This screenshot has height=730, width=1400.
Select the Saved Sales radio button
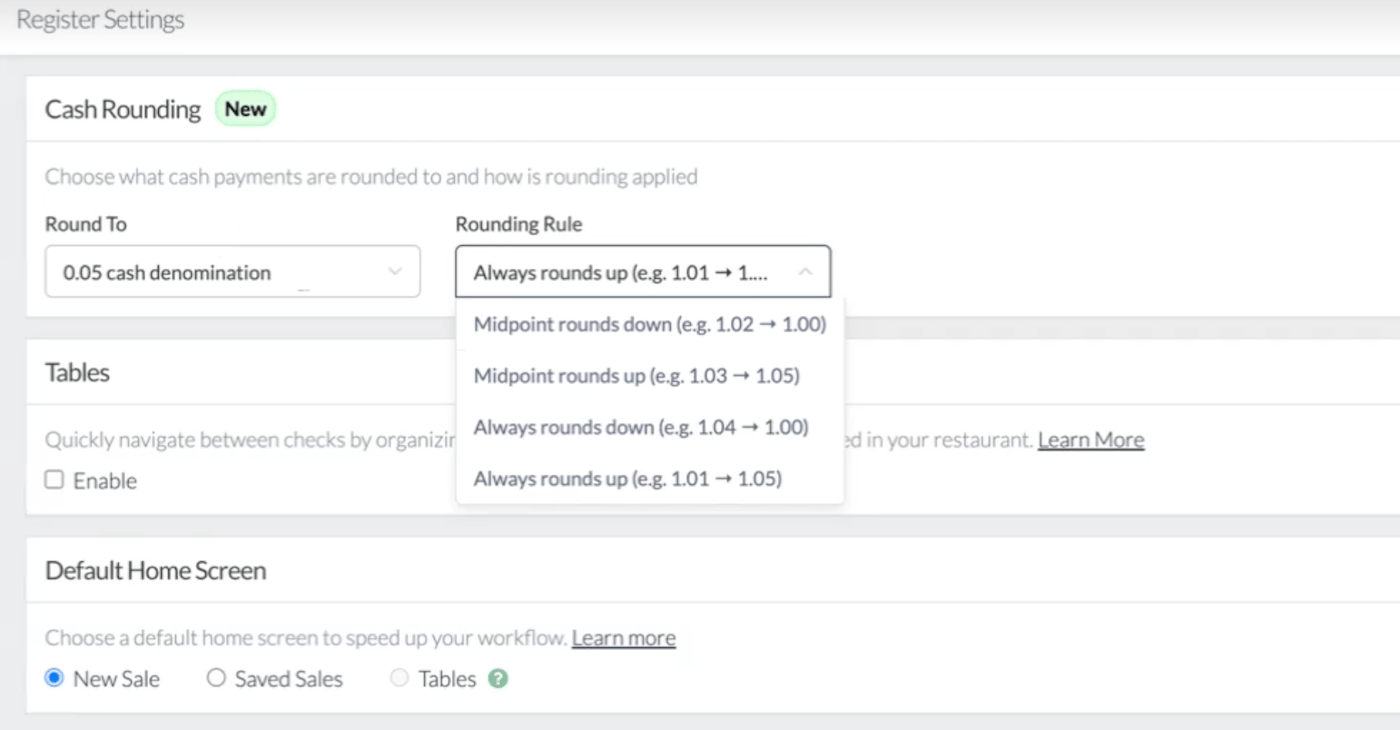(x=215, y=678)
